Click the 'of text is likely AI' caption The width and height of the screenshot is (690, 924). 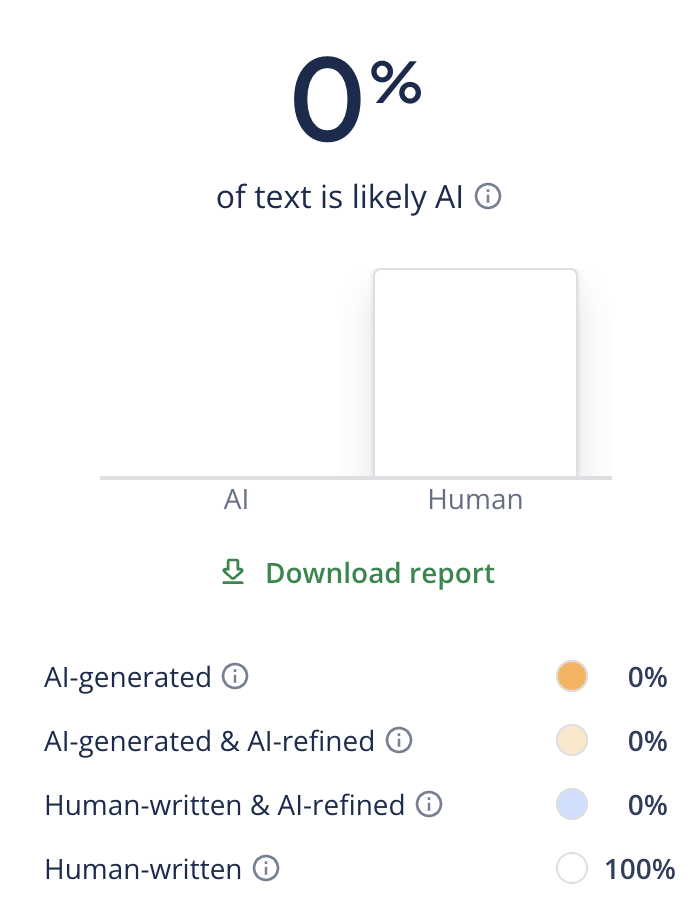pyautogui.click(x=340, y=197)
